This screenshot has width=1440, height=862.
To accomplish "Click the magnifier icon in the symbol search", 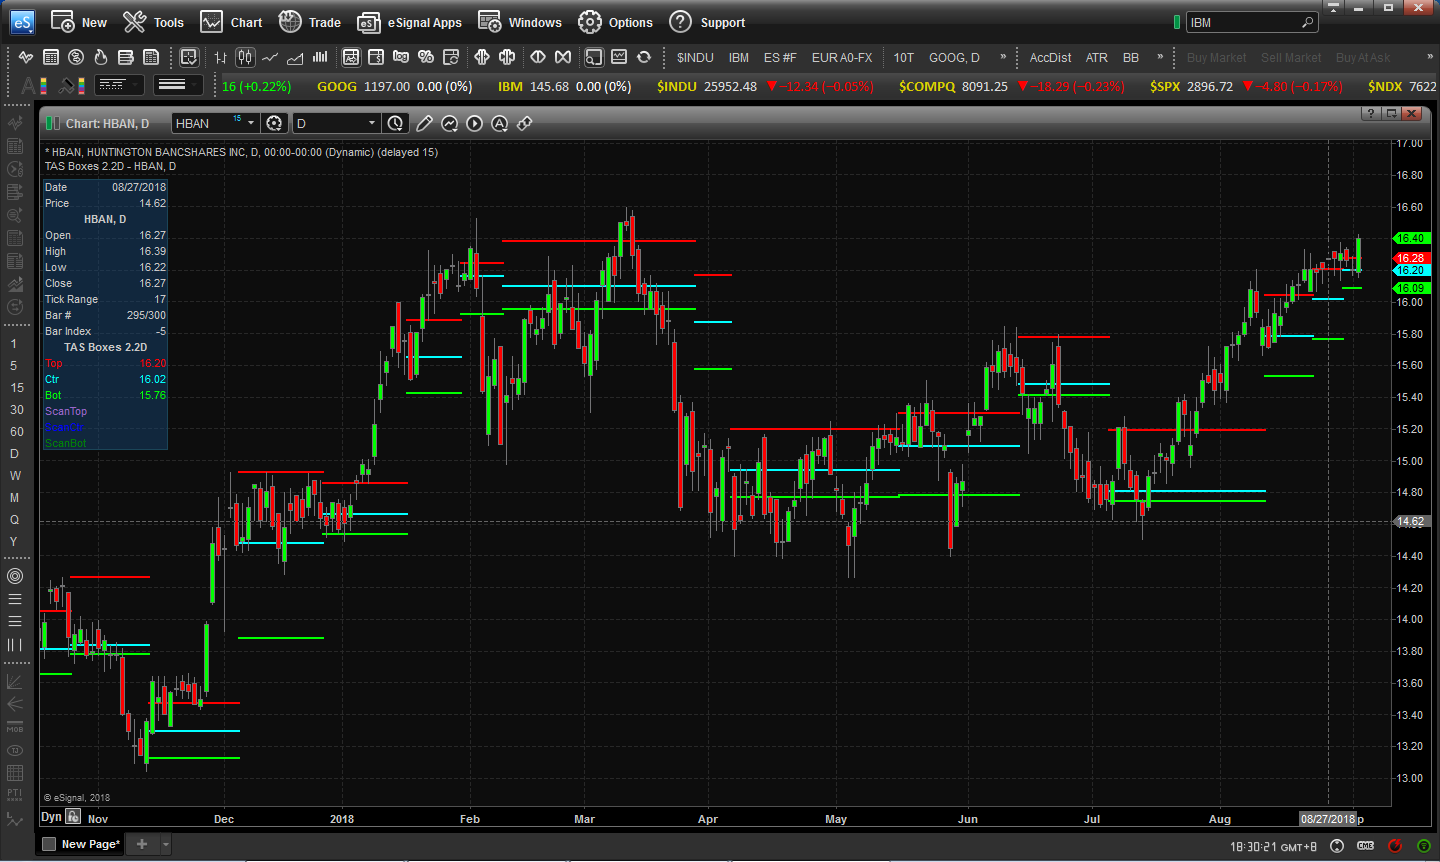I will pyautogui.click(x=1307, y=22).
